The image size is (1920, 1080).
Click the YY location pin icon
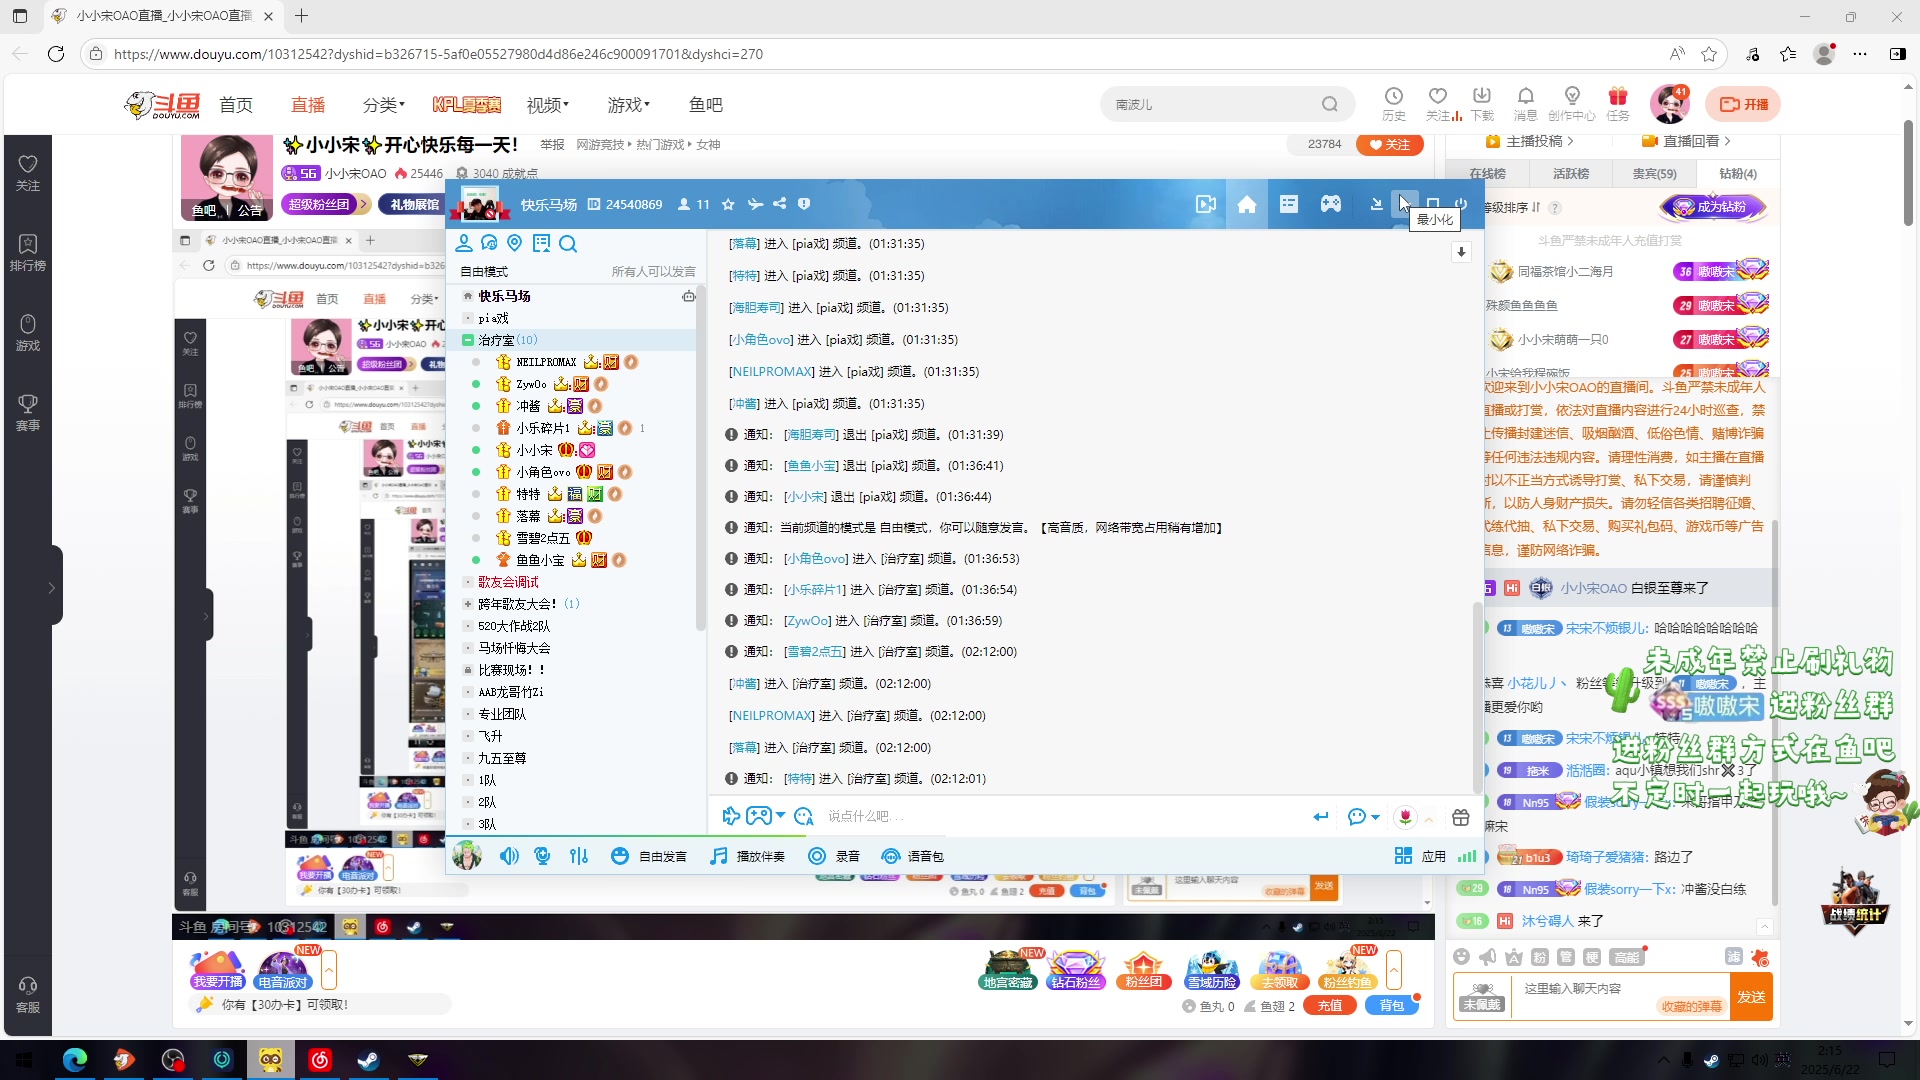pos(515,243)
